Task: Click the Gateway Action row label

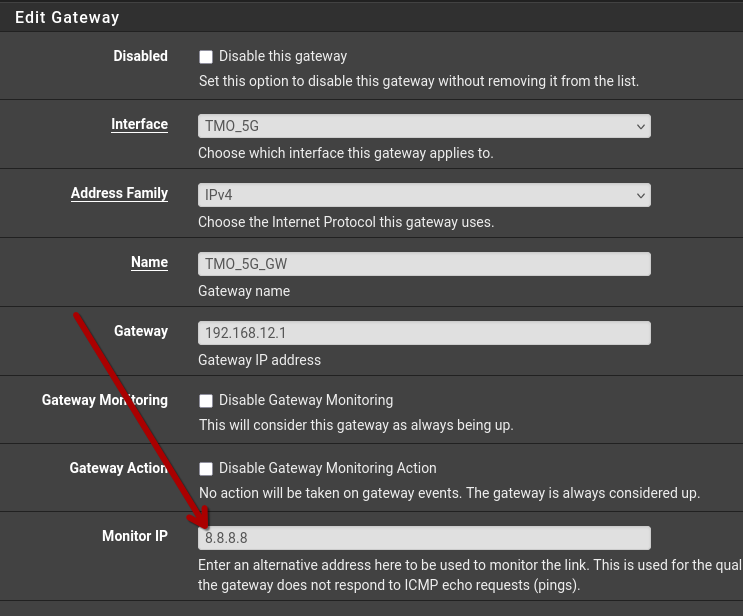Action: pos(118,468)
